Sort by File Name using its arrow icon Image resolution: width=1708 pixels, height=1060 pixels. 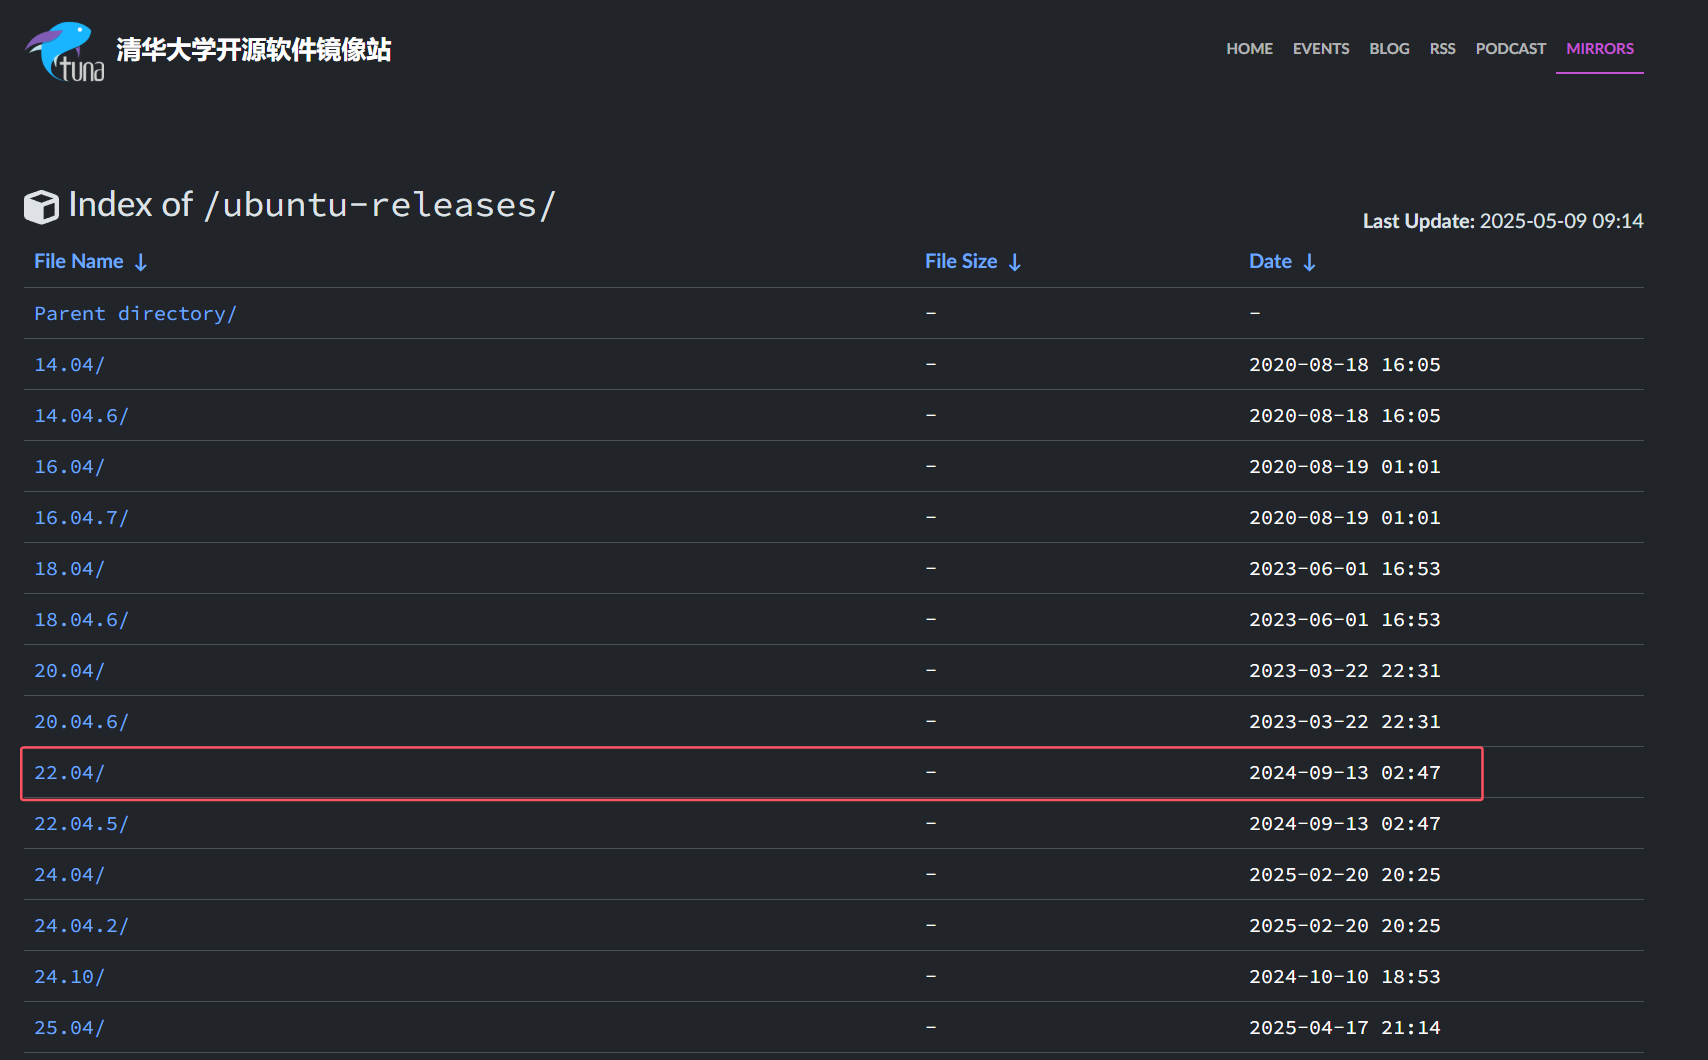(x=142, y=261)
